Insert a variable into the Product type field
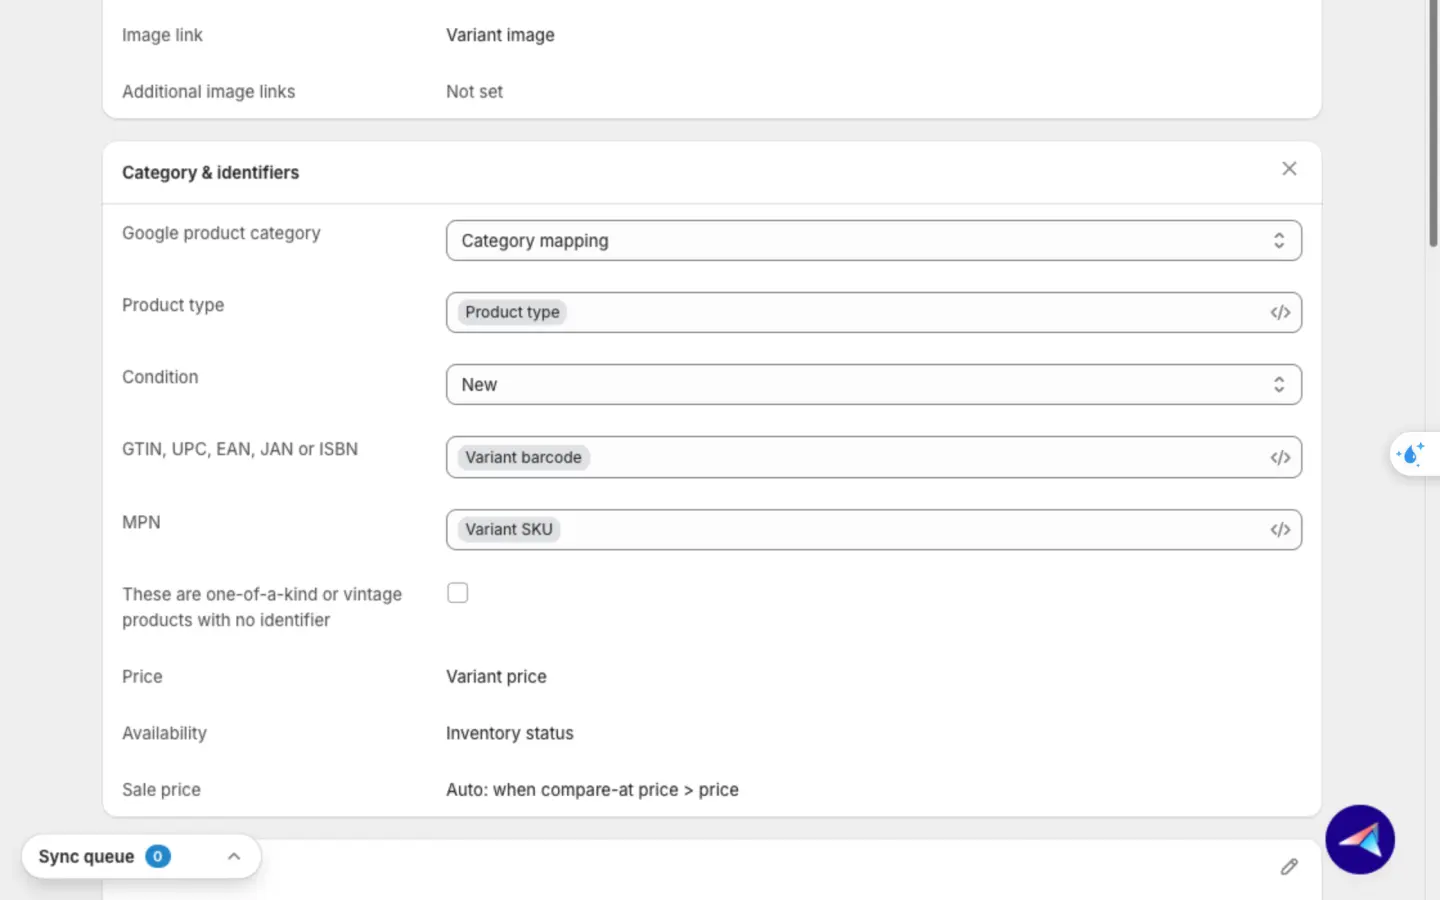The width and height of the screenshot is (1440, 900). point(1280,313)
